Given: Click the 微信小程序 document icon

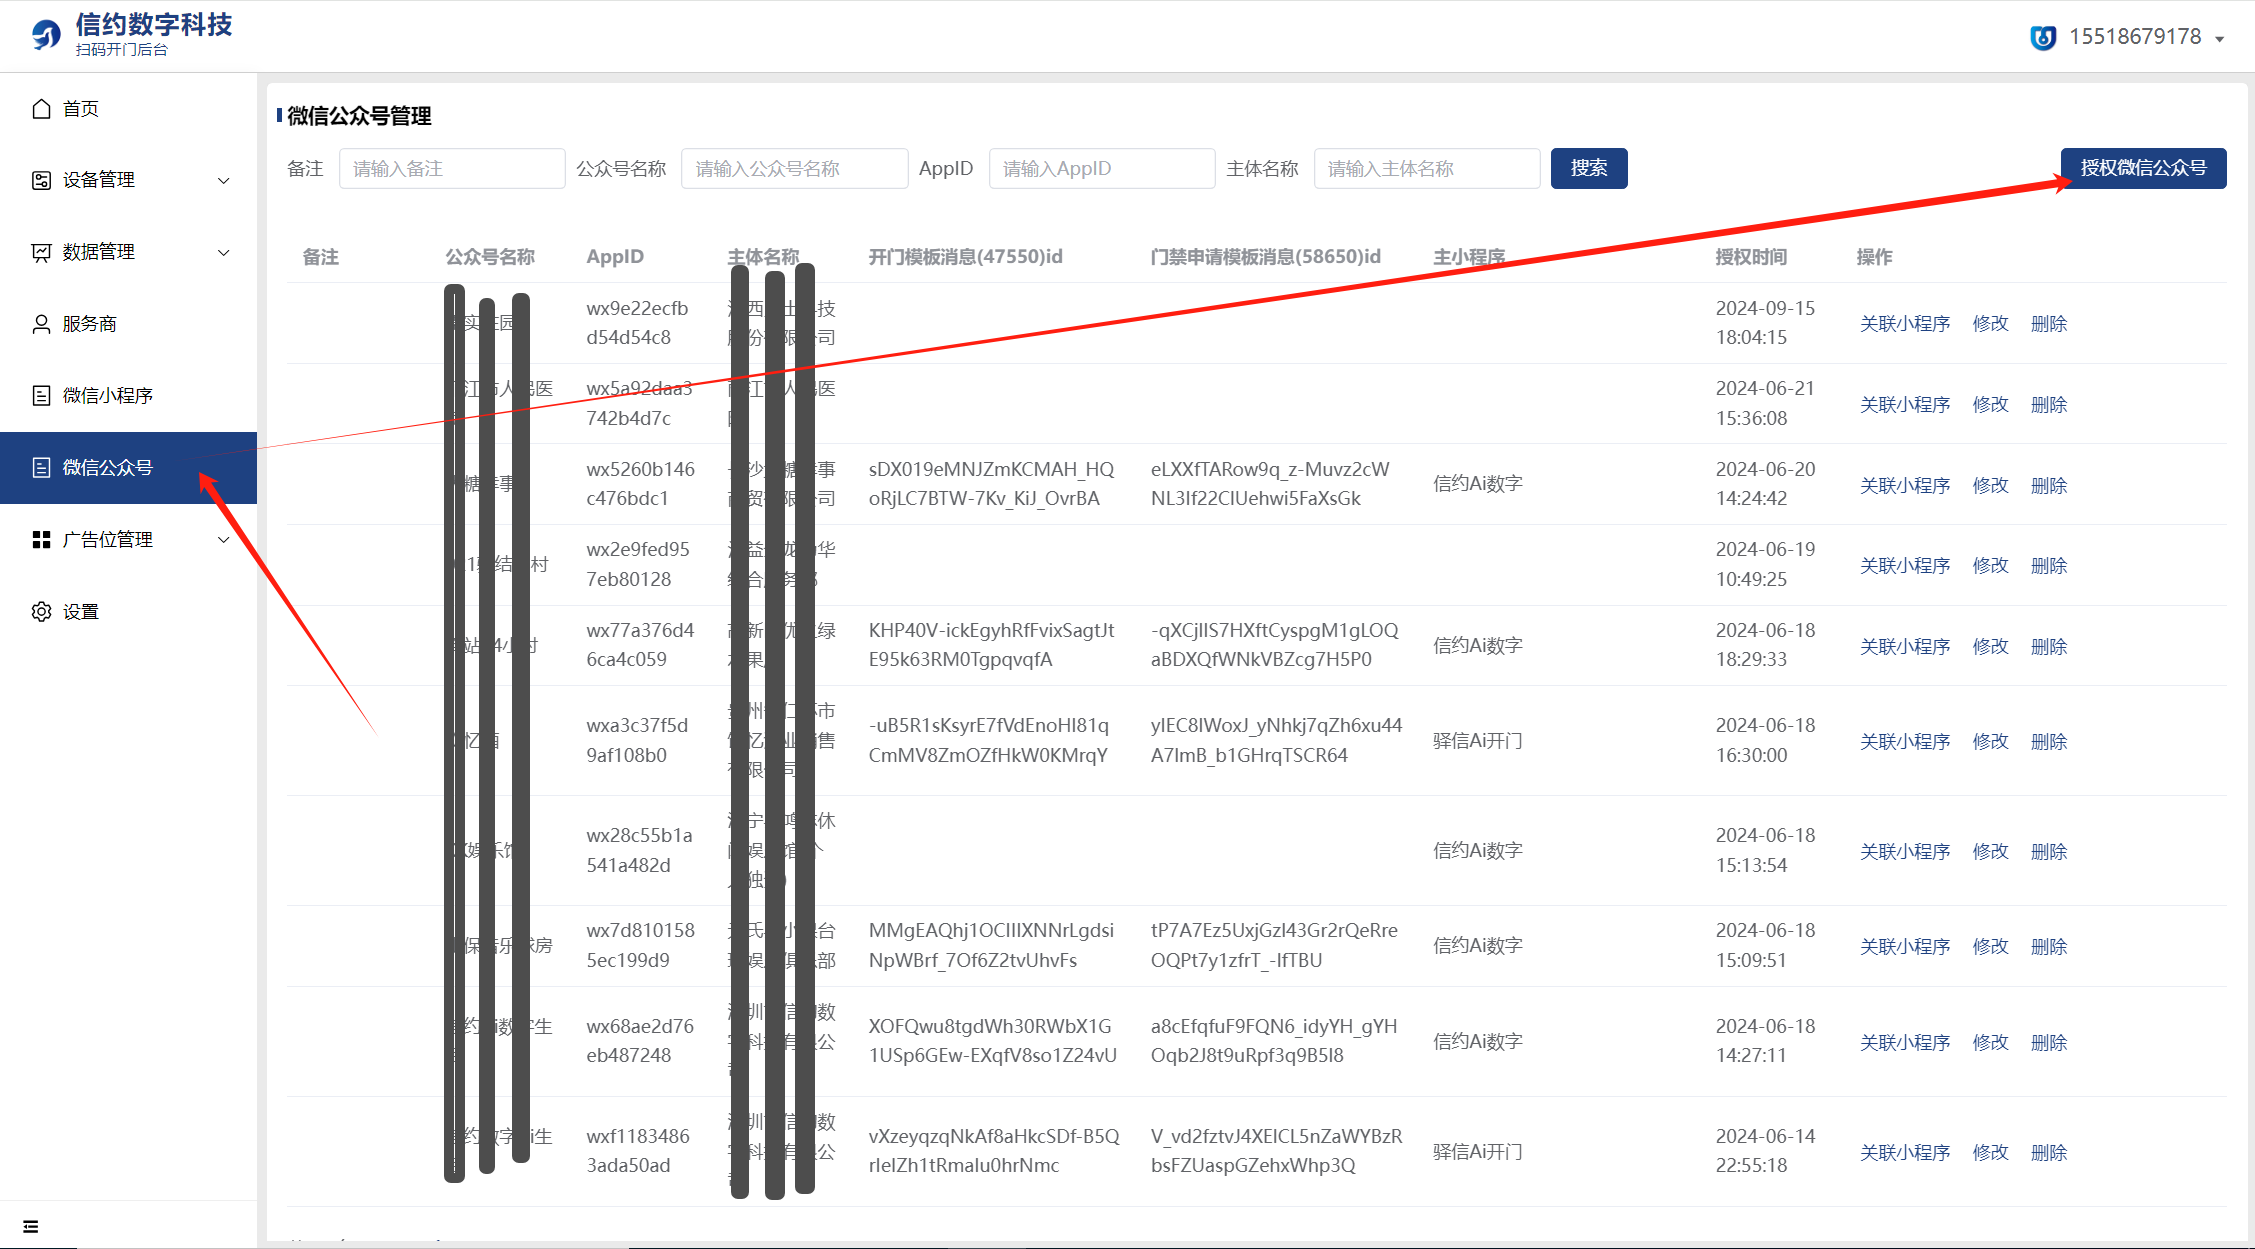Looking at the screenshot, I should [41, 396].
